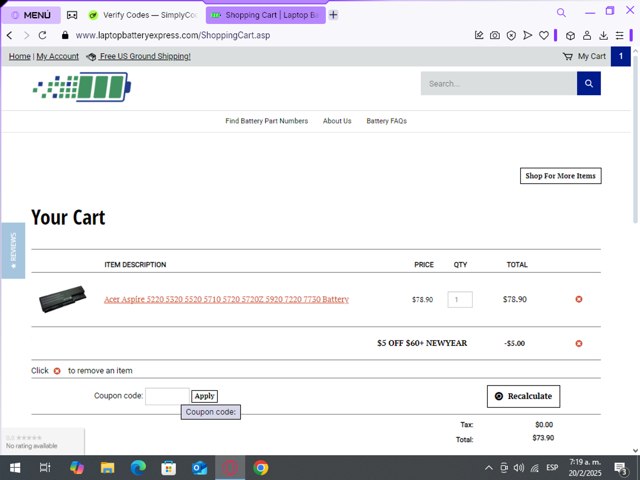The height and width of the screenshot is (480, 640).
Task: Open the notifications center icon
Action: coord(621,468)
